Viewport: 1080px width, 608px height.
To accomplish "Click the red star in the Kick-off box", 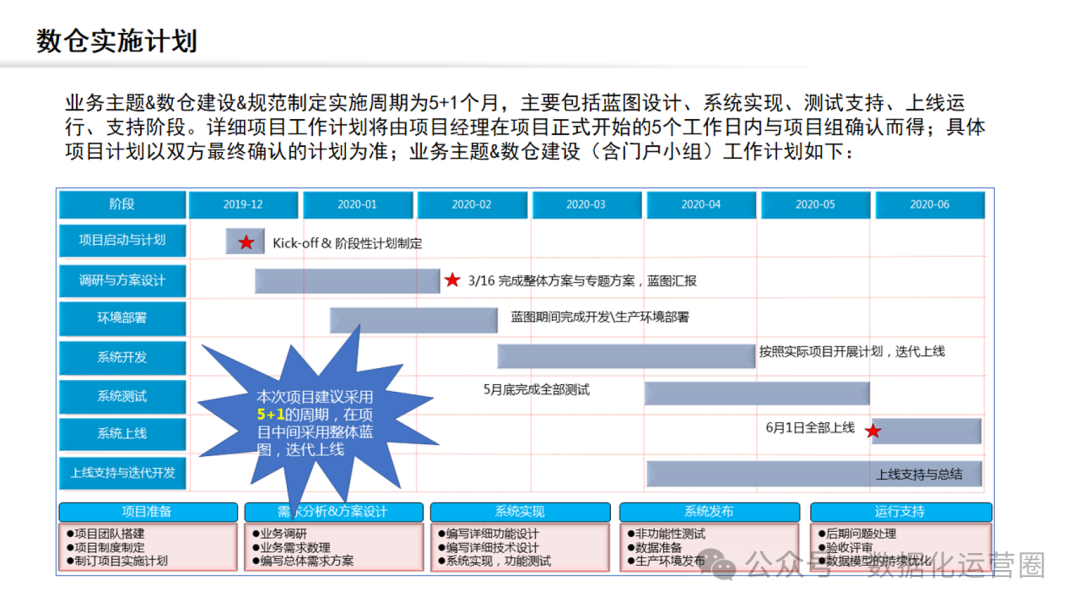I will [246, 242].
